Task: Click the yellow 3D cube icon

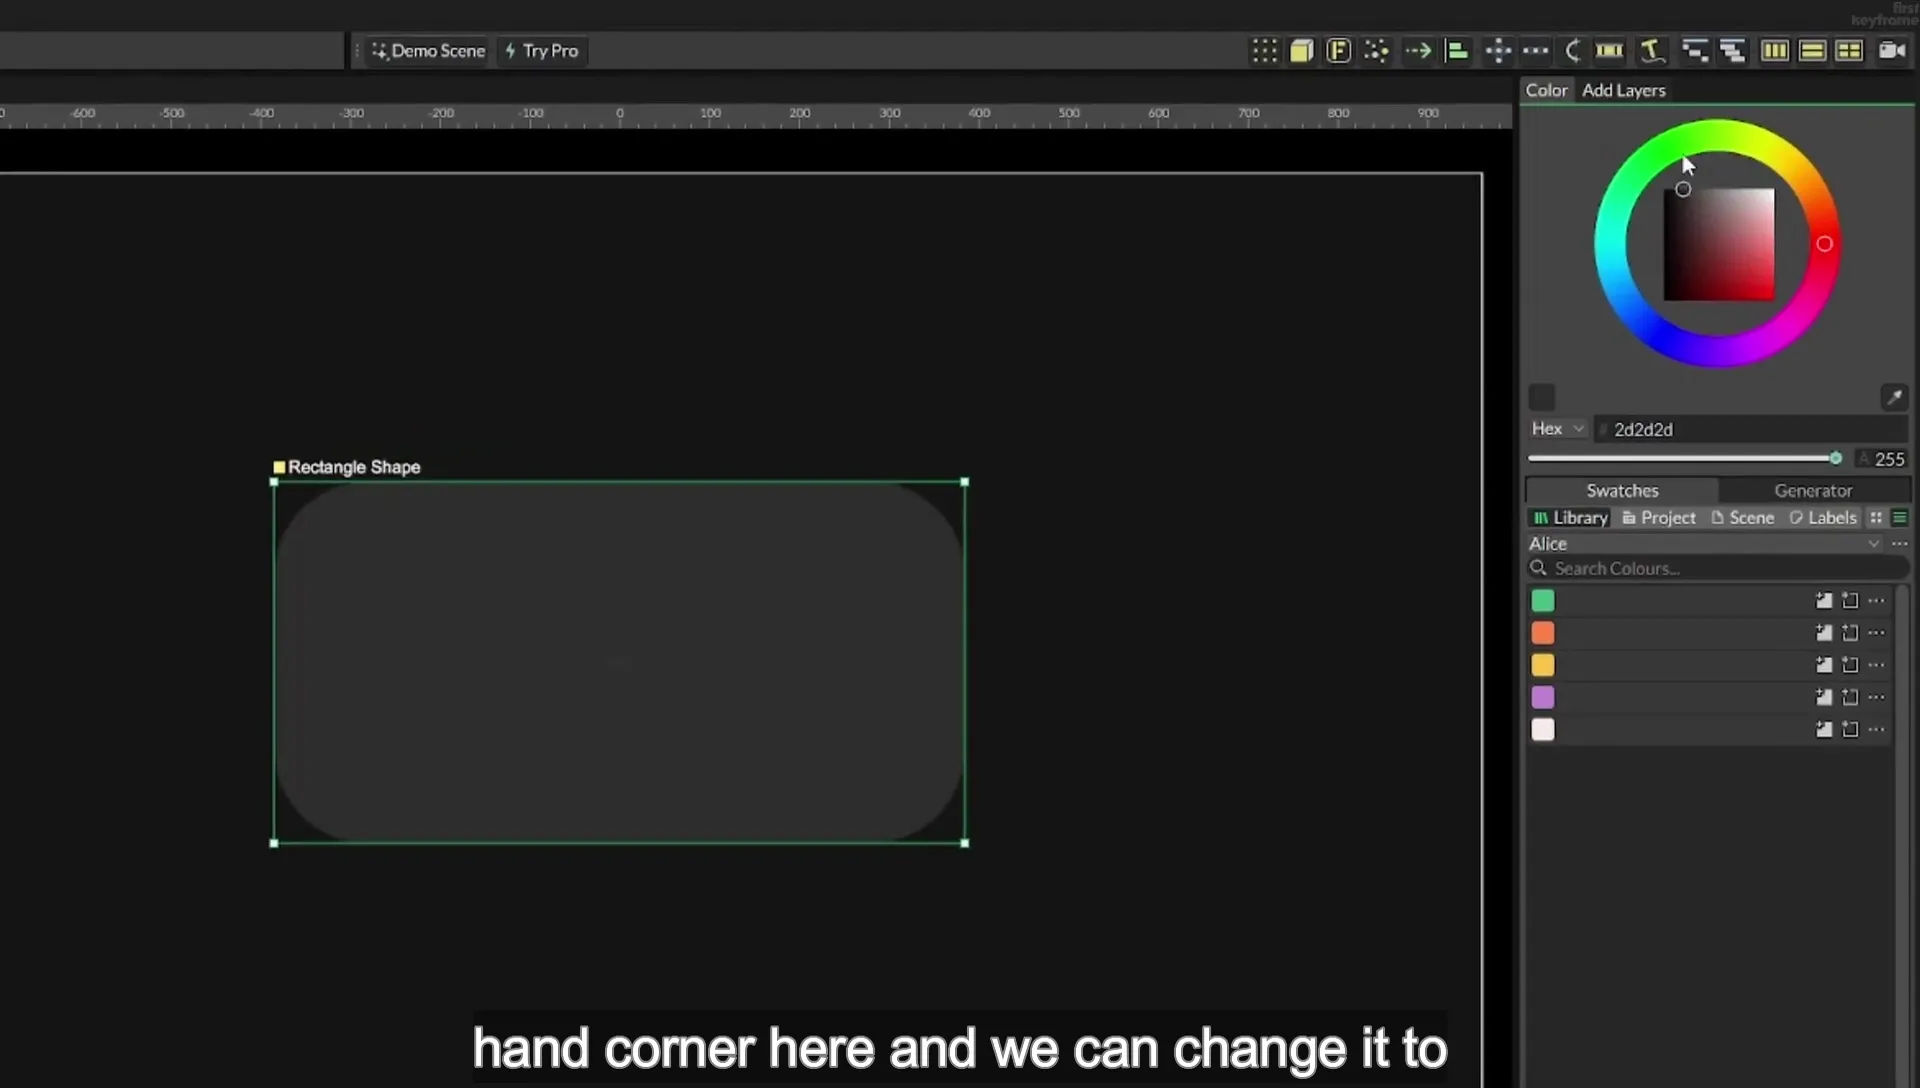Action: click(x=1301, y=51)
